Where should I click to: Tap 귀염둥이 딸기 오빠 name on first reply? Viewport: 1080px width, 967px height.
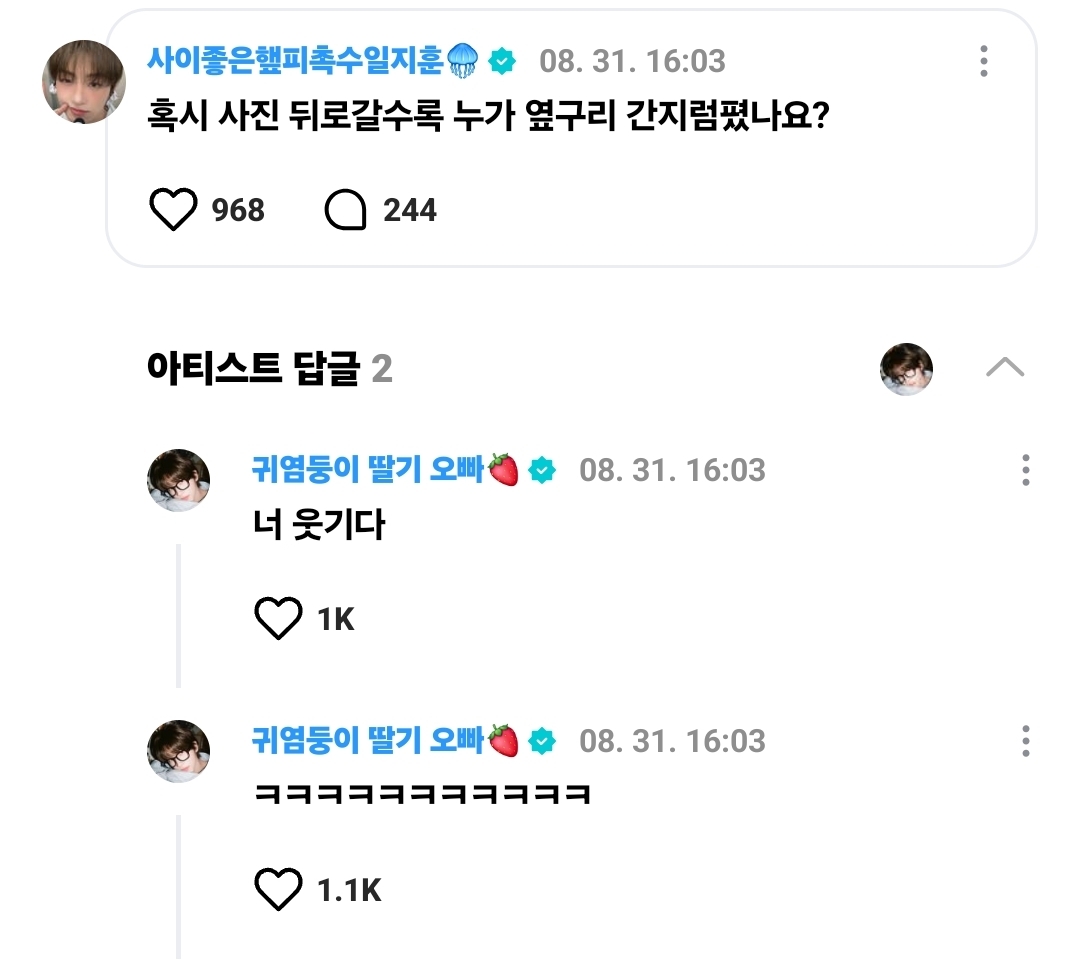369,469
